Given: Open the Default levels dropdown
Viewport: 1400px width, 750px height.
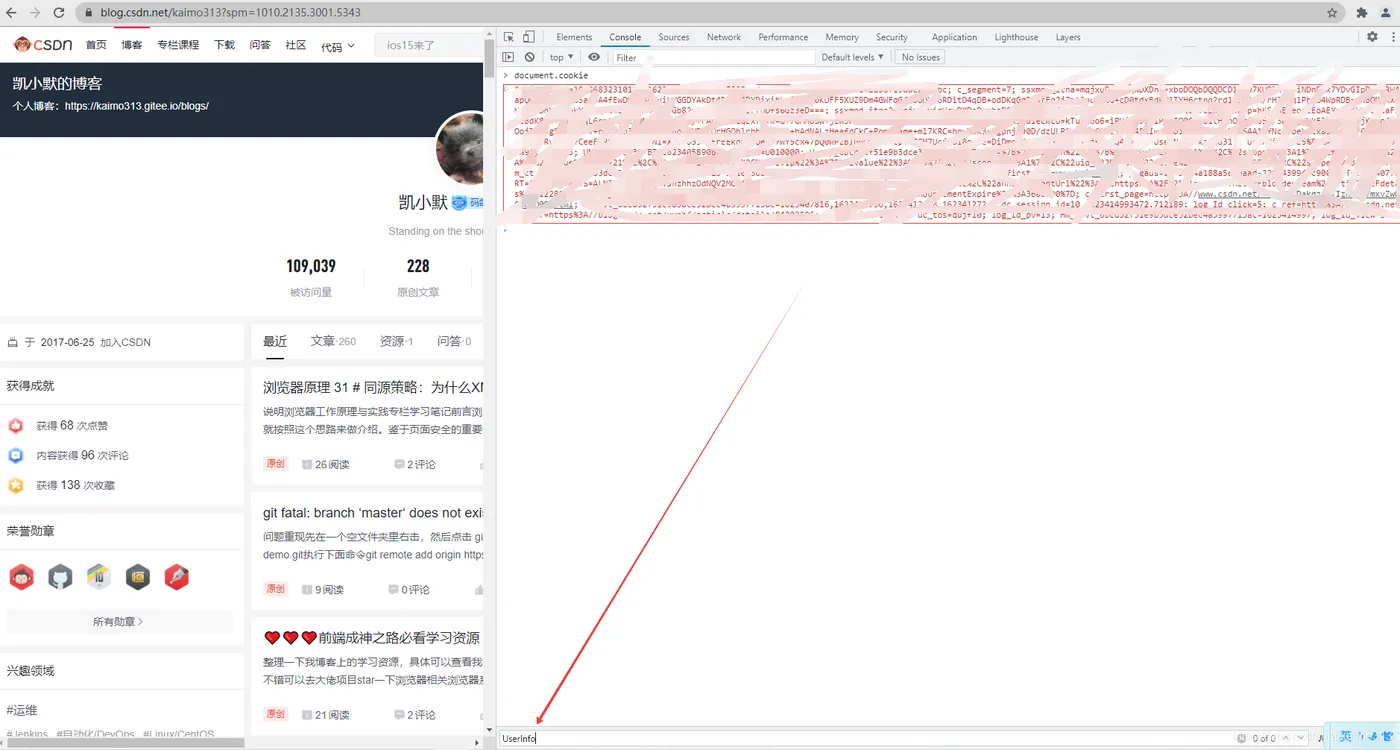Looking at the screenshot, I should pos(851,57).
